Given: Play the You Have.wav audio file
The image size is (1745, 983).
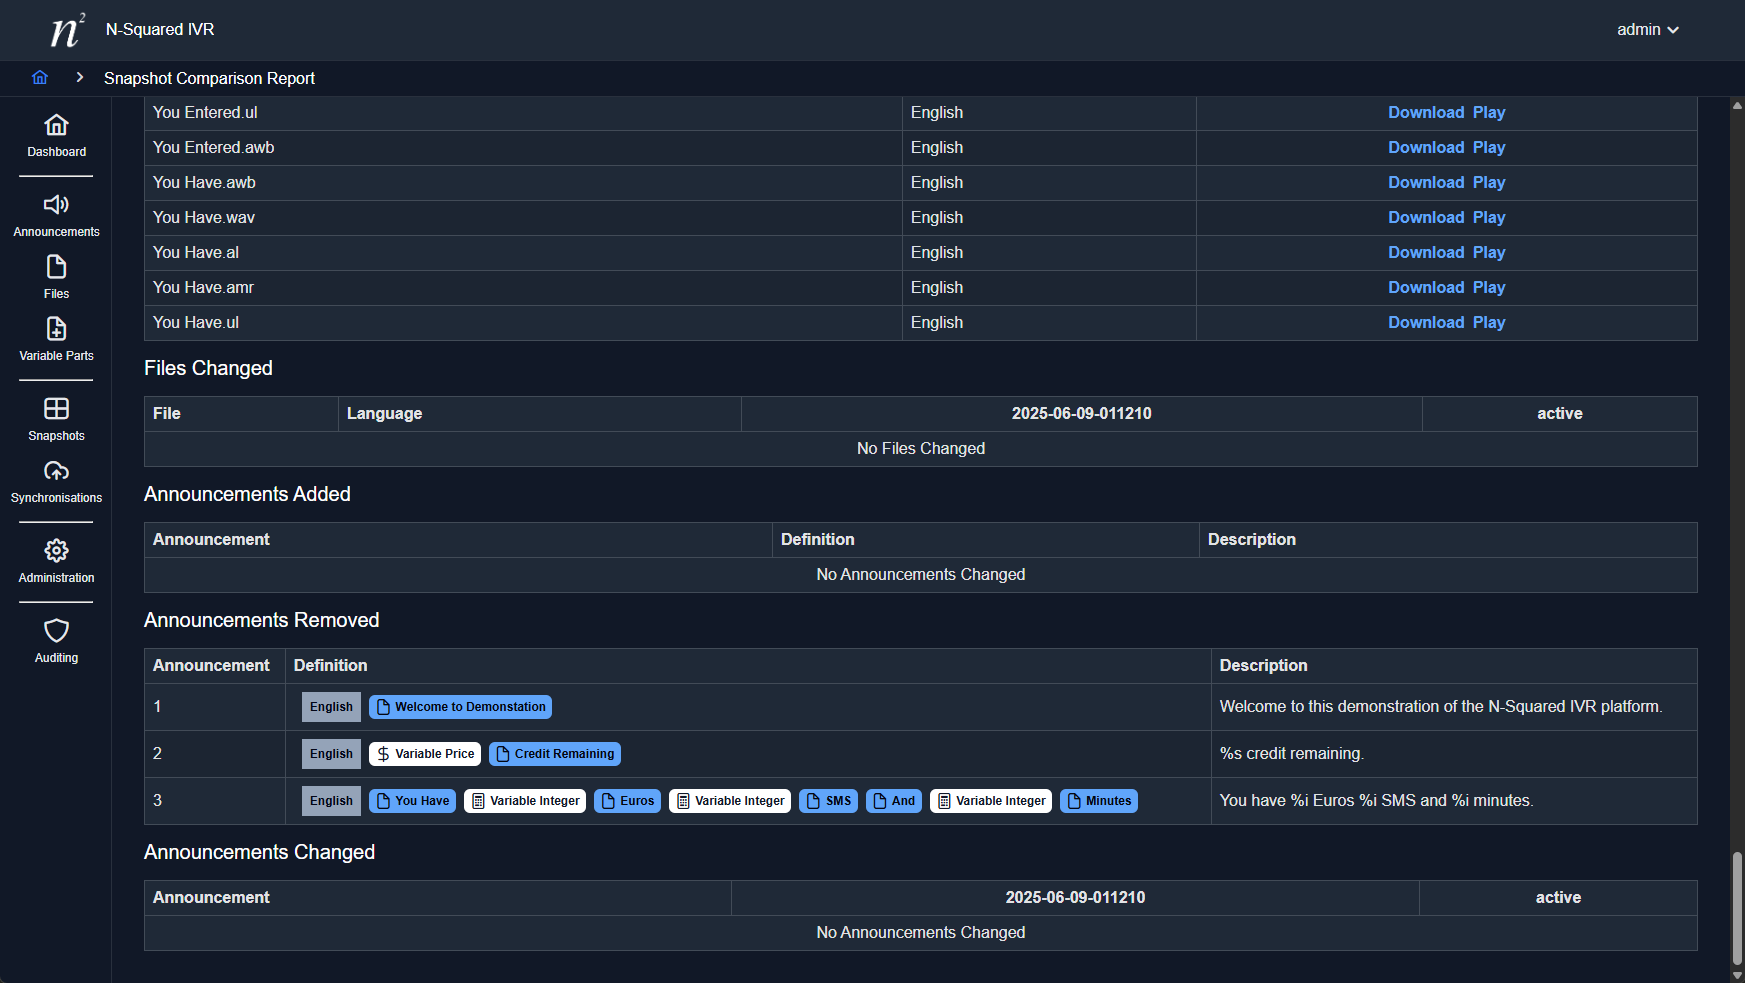Looking at the screenshot, I should pos(1488,218).
